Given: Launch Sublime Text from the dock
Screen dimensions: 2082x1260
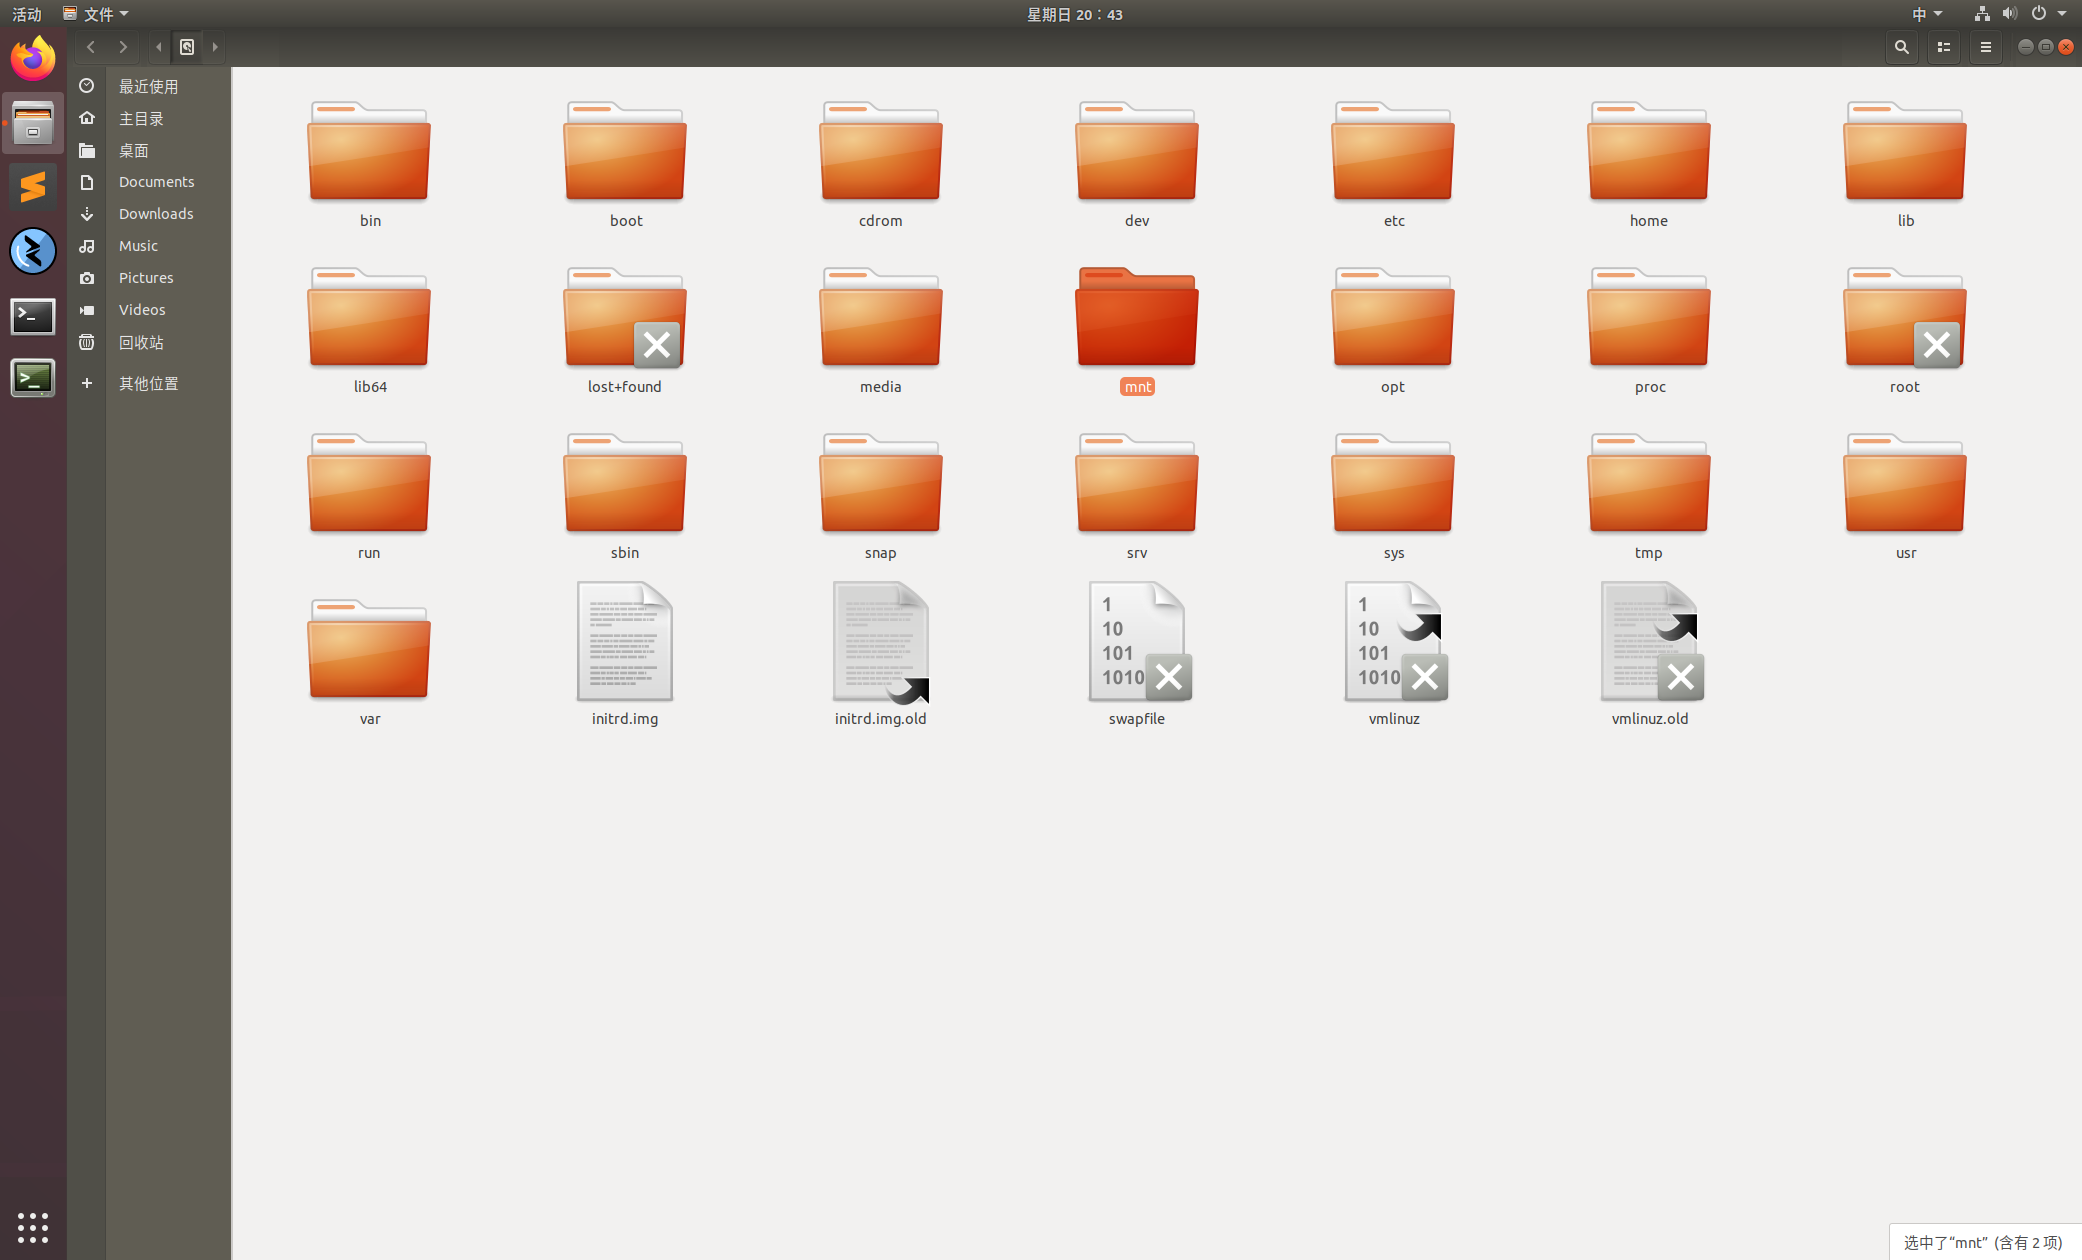Looking at the screenshot, I should 33,186.
